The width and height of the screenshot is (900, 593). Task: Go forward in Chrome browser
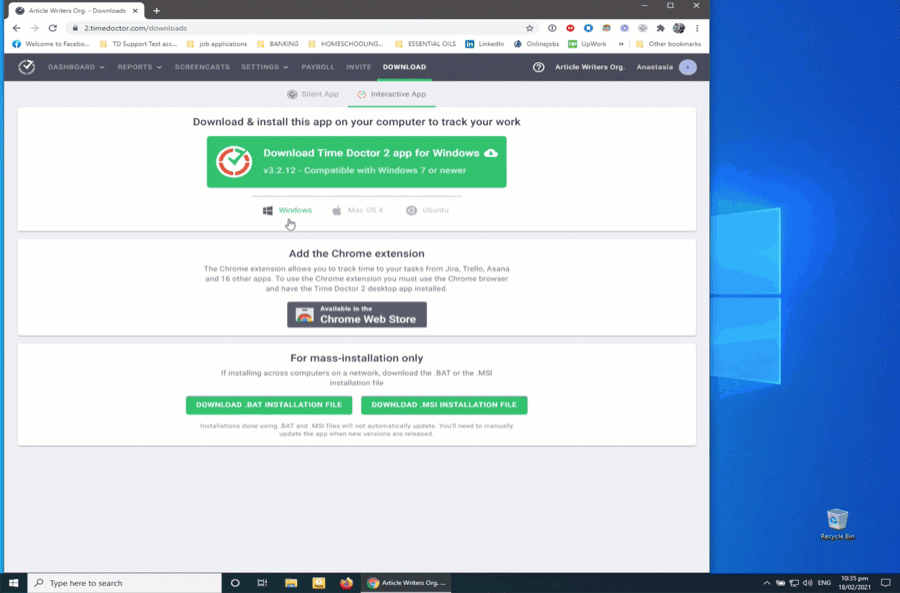pos(34,28)
